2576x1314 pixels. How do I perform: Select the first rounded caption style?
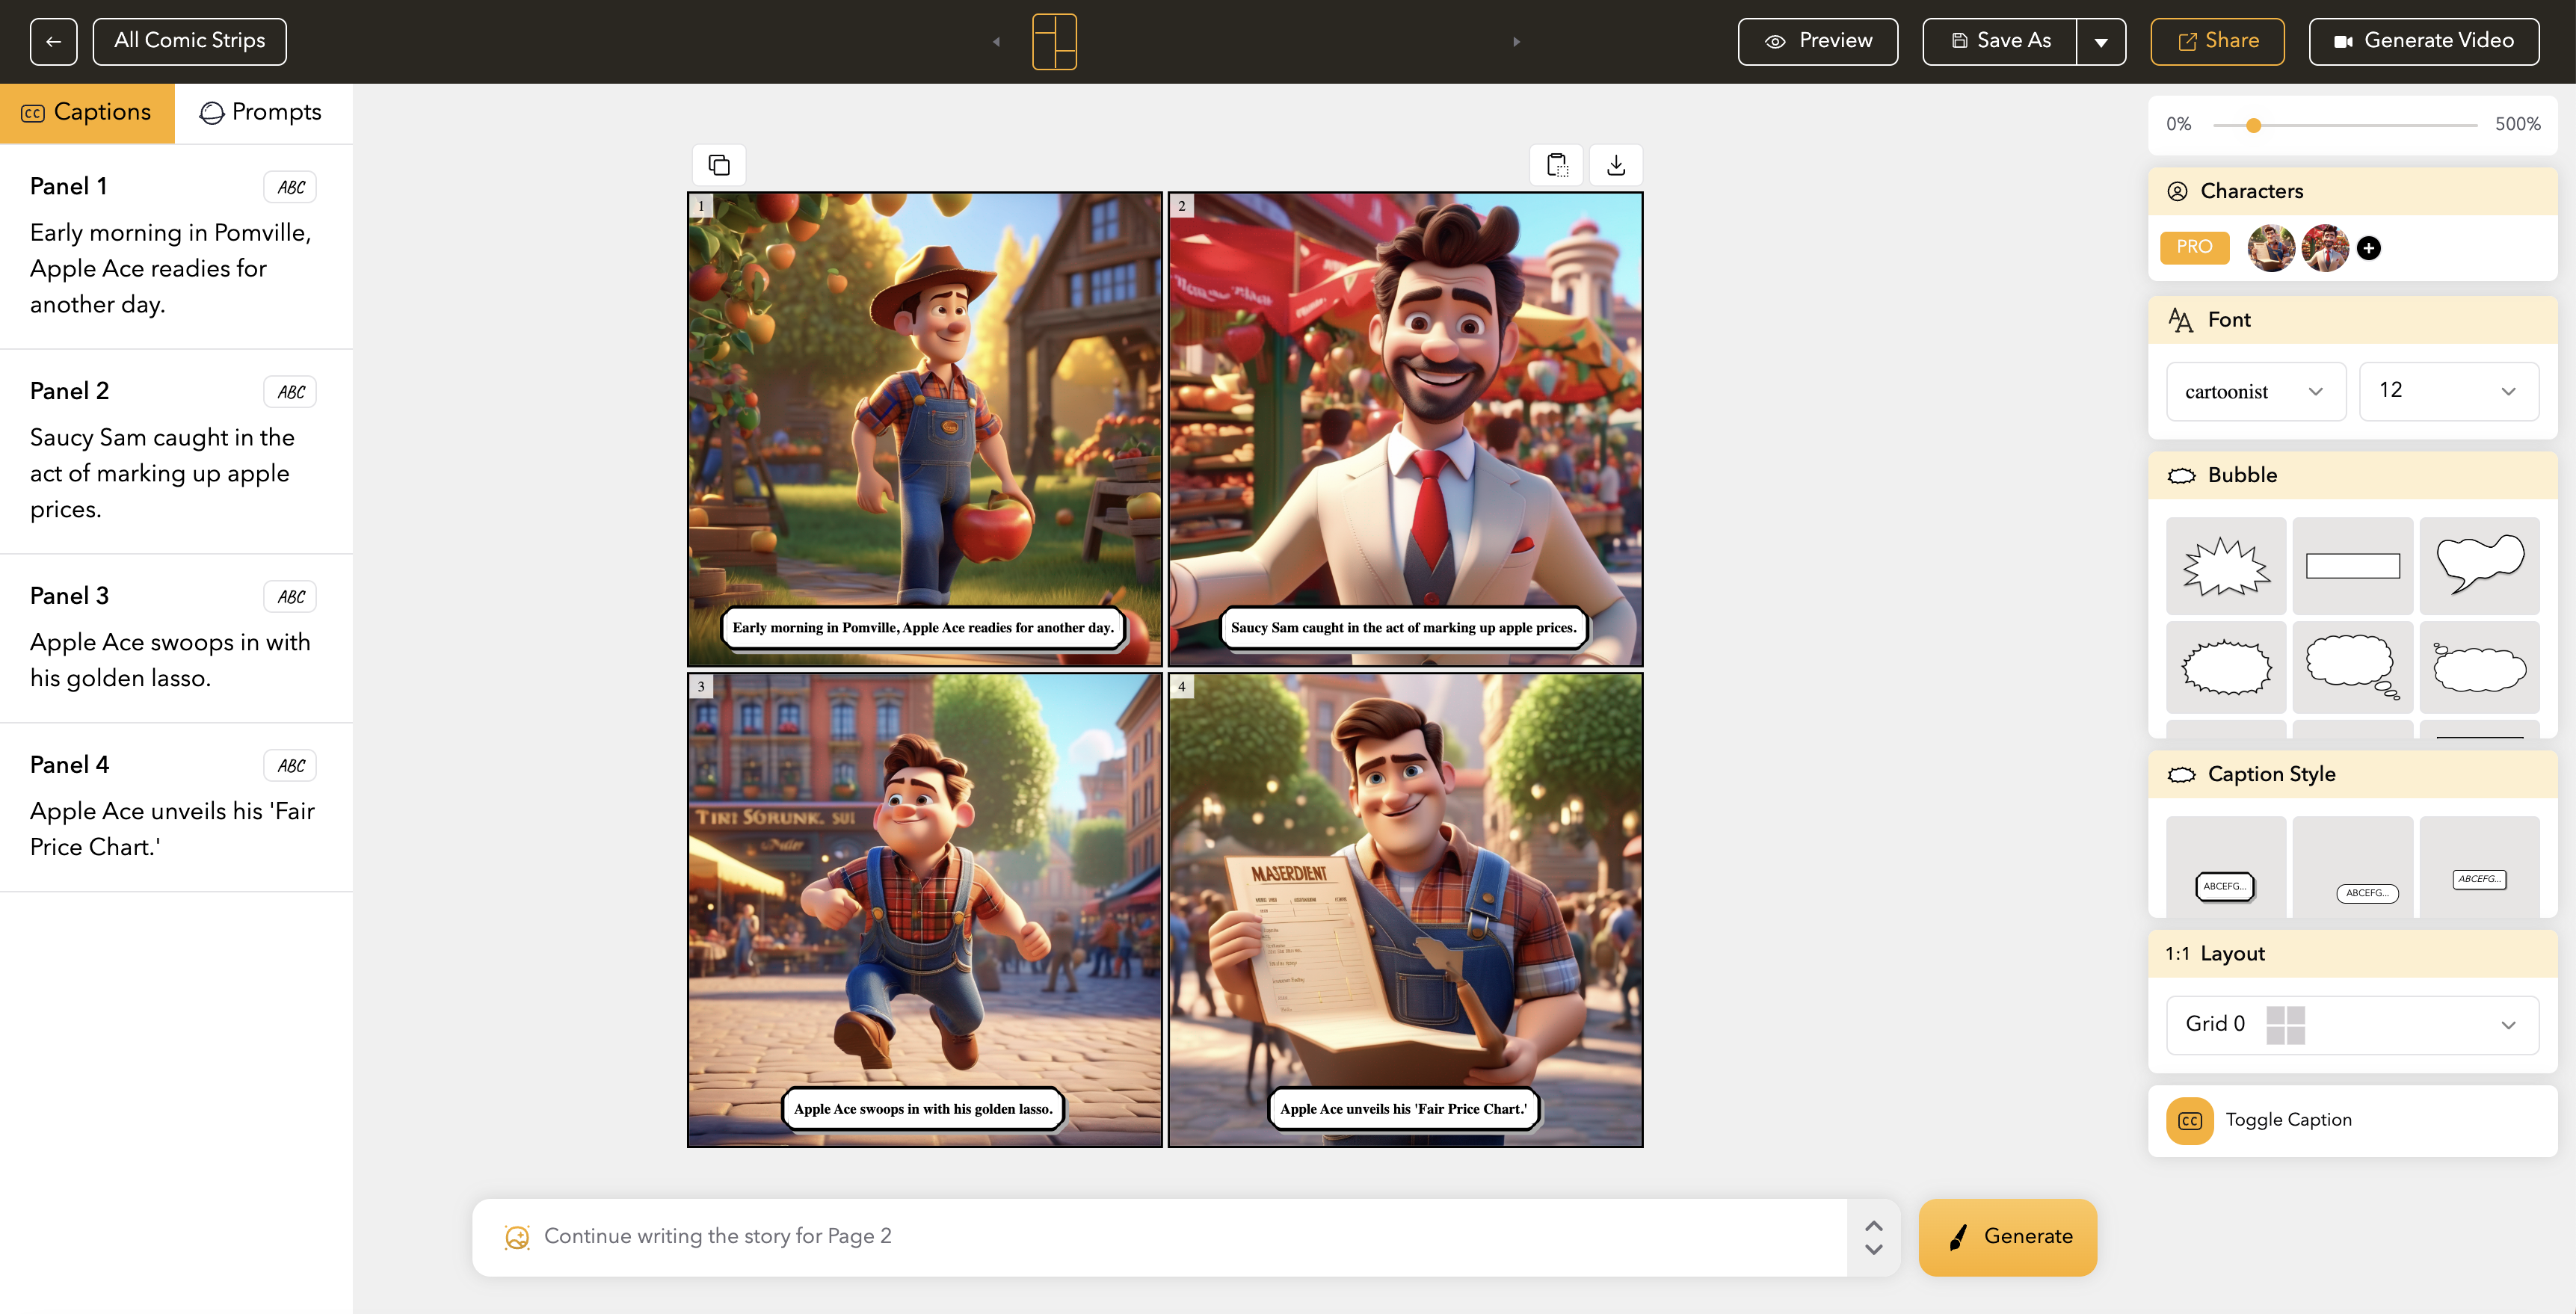pos(2225,885)
